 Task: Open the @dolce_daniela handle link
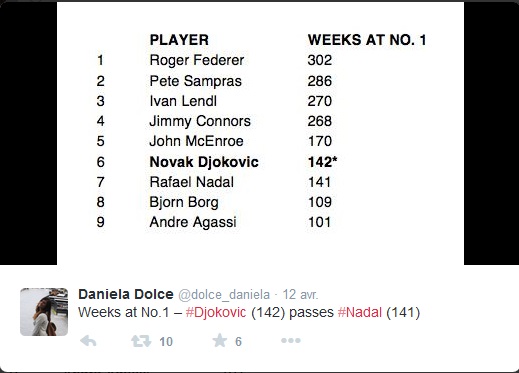(x=224, y=295)
